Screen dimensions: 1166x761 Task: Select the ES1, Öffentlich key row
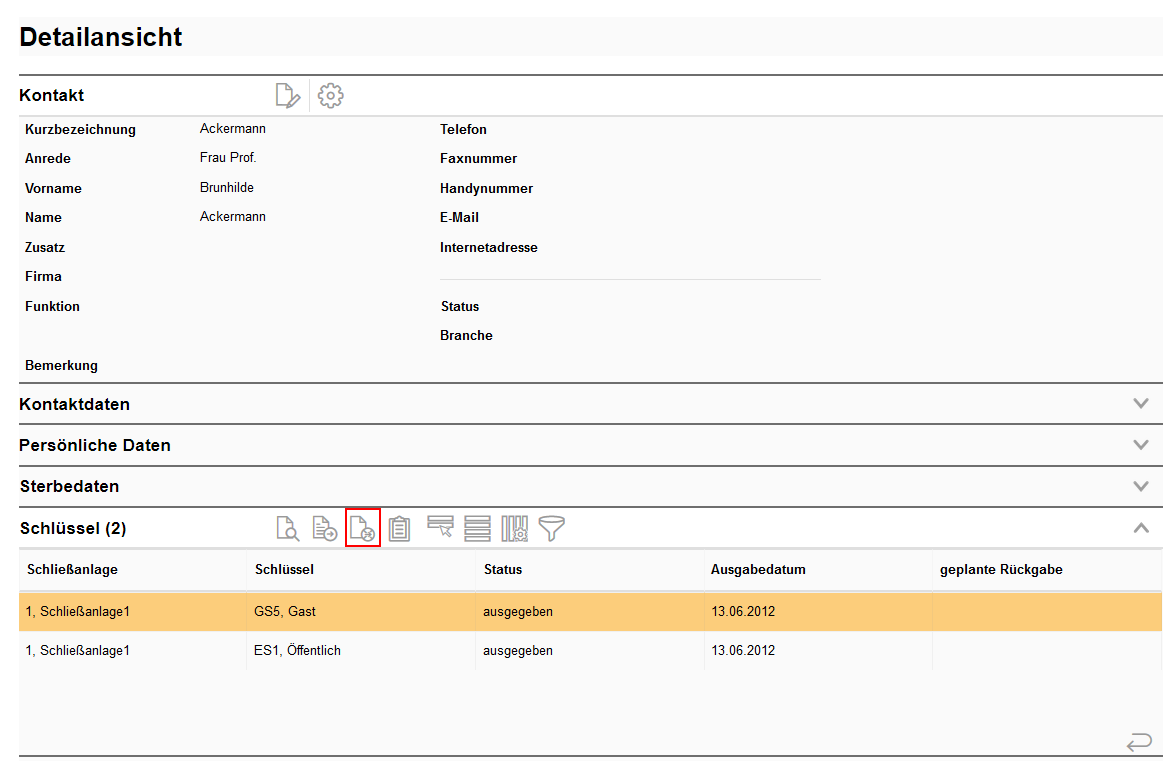click(297, 651)
